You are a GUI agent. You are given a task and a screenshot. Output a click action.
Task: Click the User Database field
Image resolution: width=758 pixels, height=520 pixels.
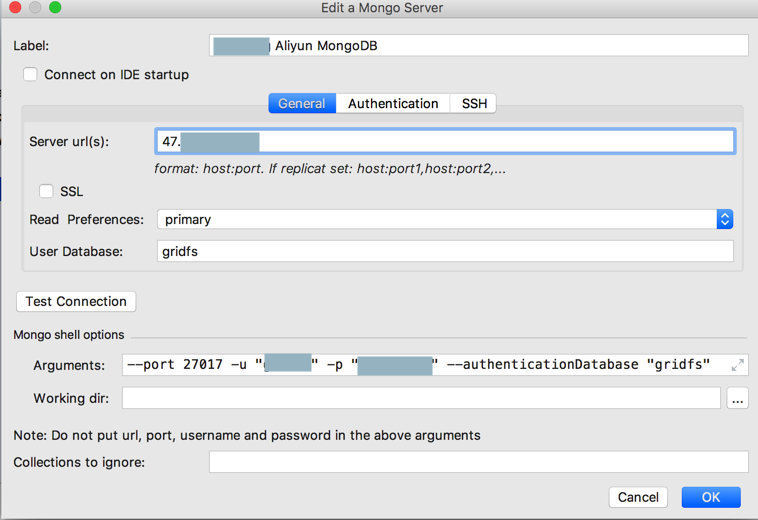click(445, 252)
